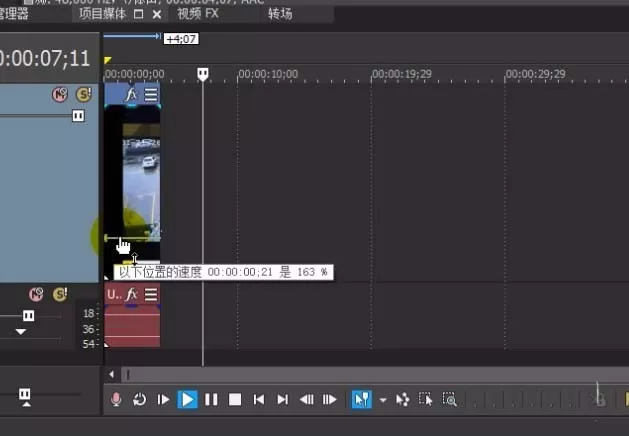Switch to 转场 tab
The height and width of the screenshot is (436, 629).
point(280,14)
